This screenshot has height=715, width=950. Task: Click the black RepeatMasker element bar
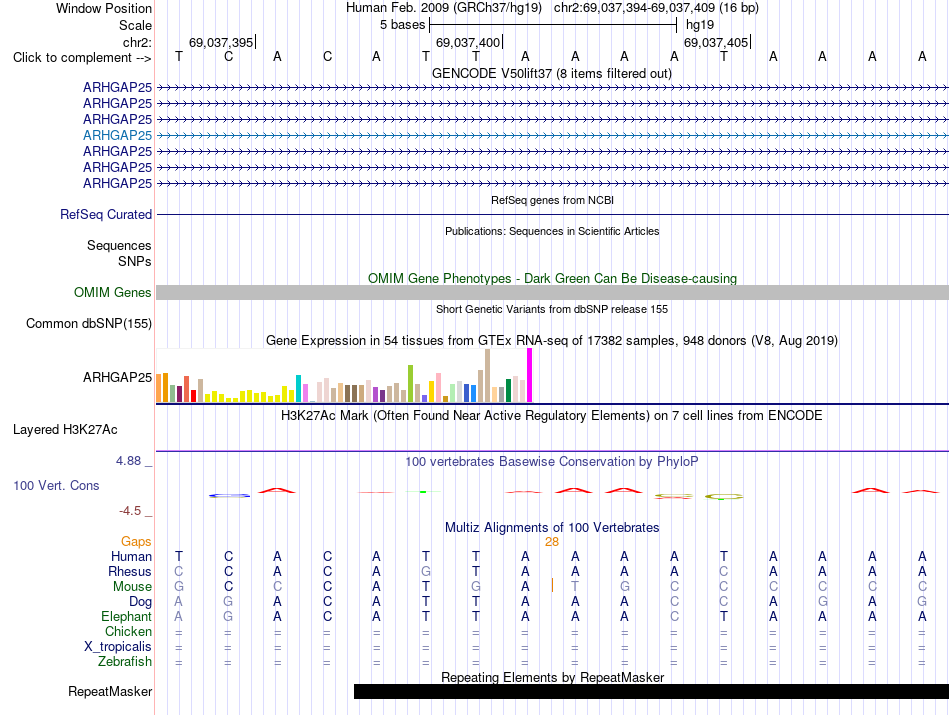(651, 691)
